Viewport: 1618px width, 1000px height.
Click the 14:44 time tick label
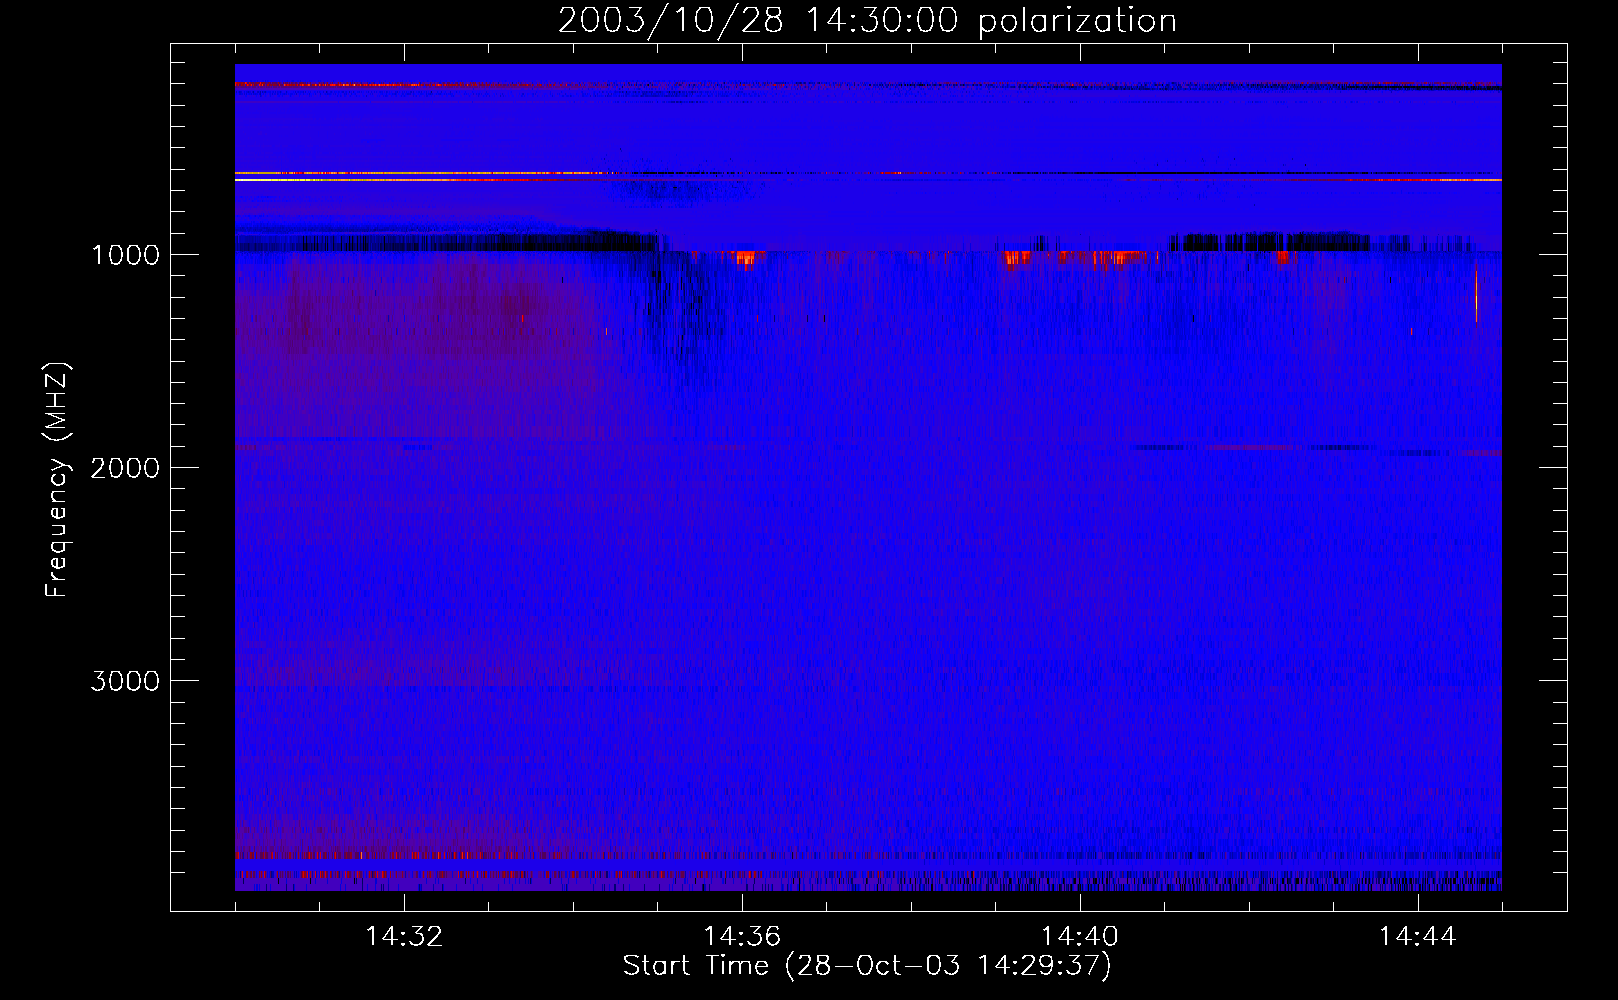point(1417,937)
